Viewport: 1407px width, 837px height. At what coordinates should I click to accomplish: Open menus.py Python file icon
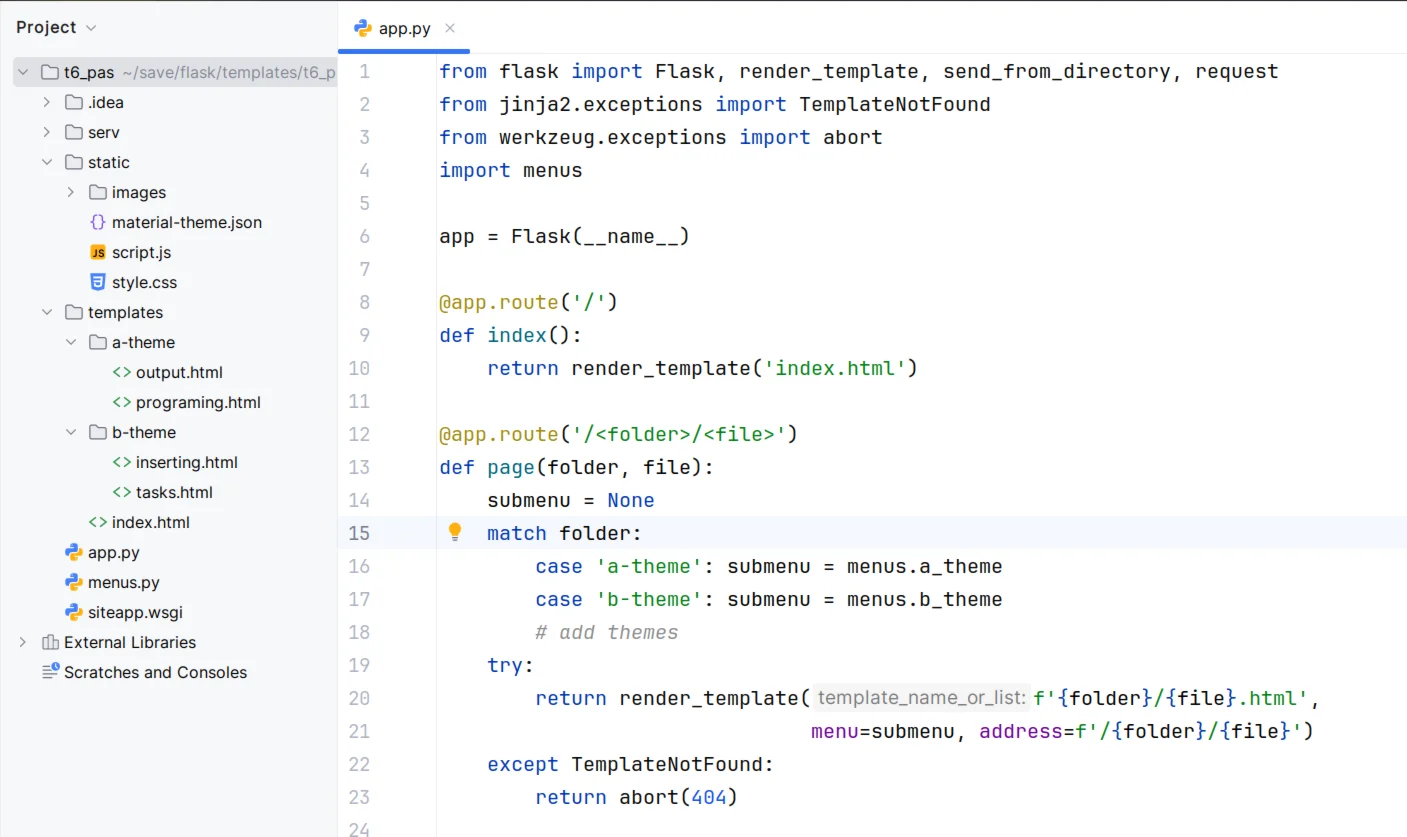[73, 582]
